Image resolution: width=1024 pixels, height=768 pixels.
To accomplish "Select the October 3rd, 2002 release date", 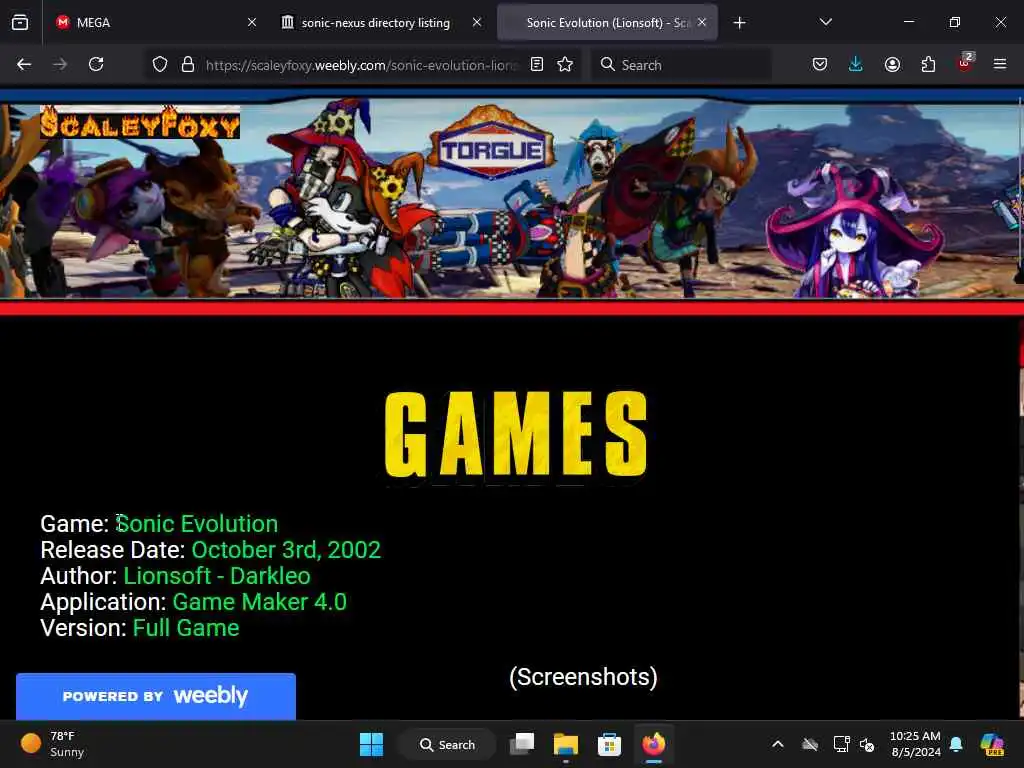I will tap(286, 550).
